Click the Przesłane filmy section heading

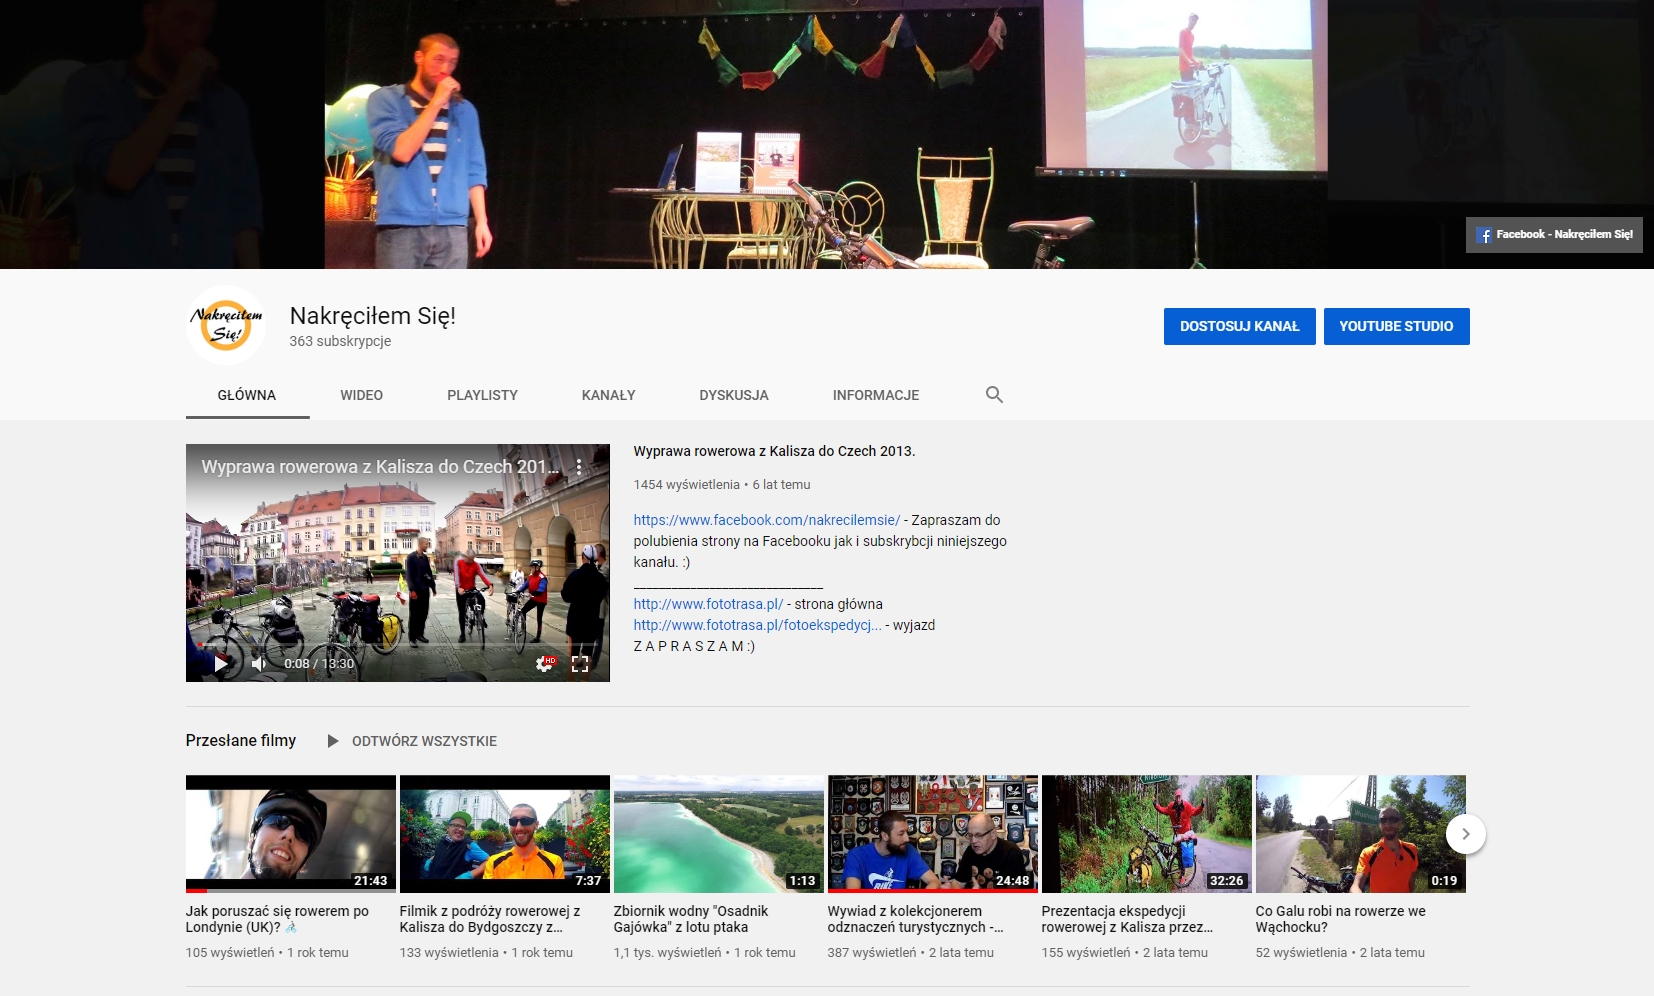[241, 741]
